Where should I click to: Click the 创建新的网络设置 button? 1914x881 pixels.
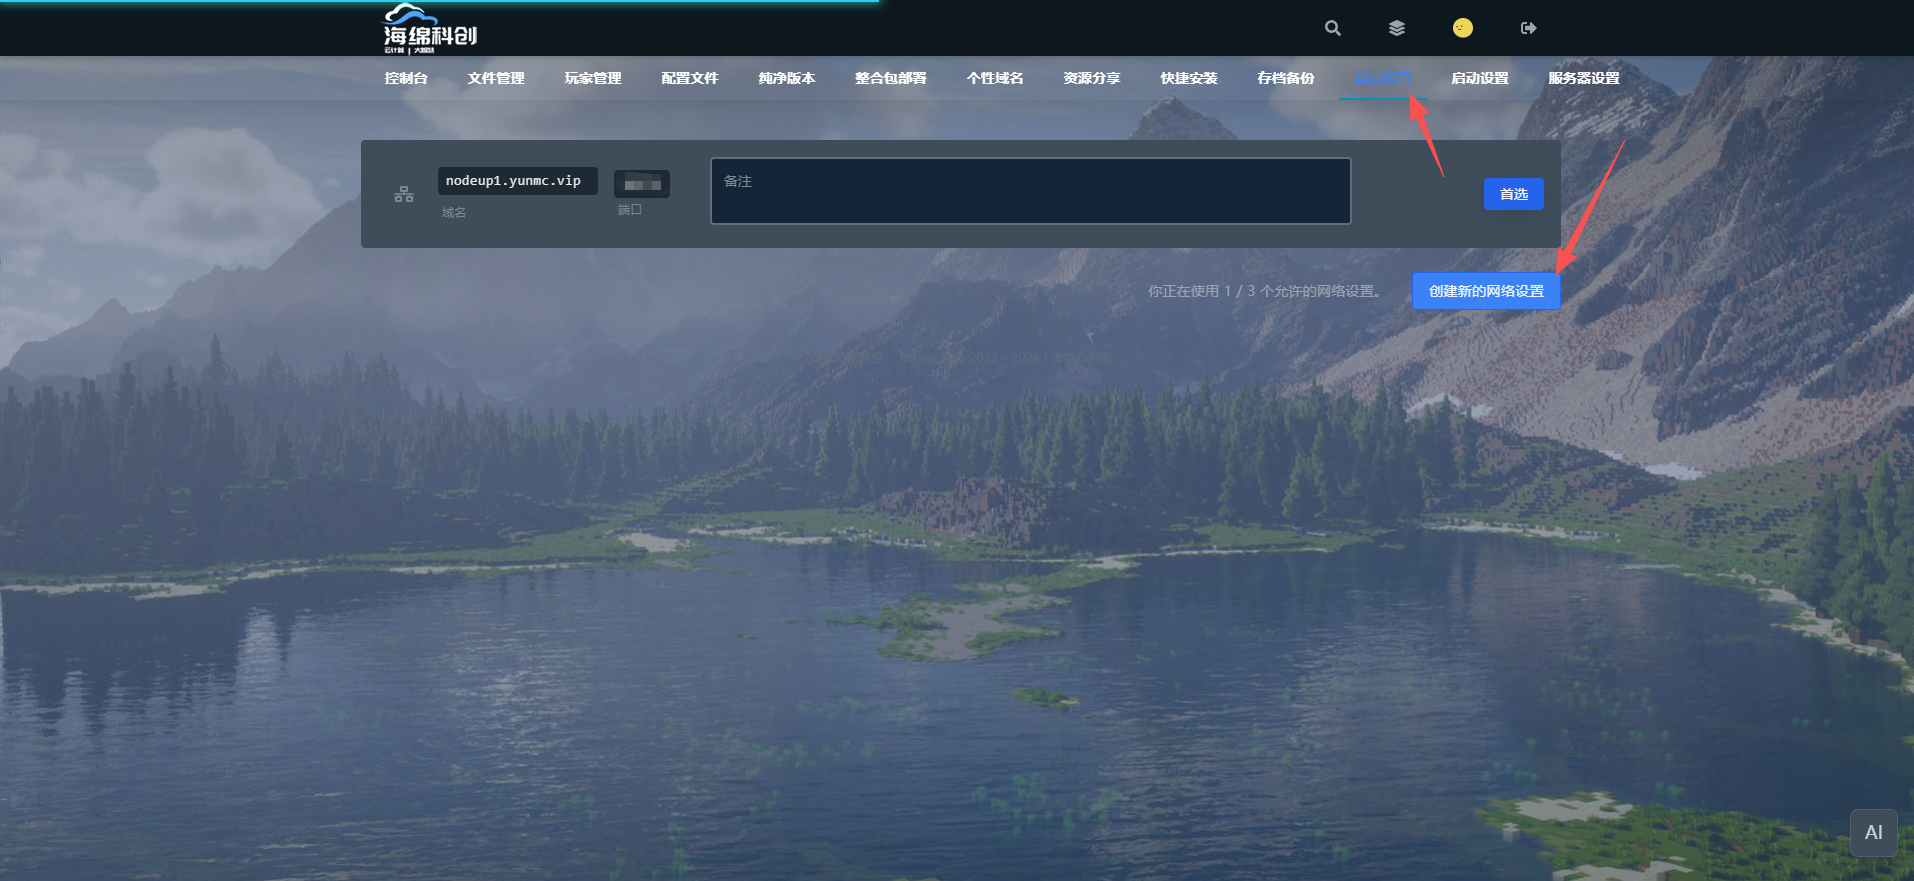point(1486,291)
